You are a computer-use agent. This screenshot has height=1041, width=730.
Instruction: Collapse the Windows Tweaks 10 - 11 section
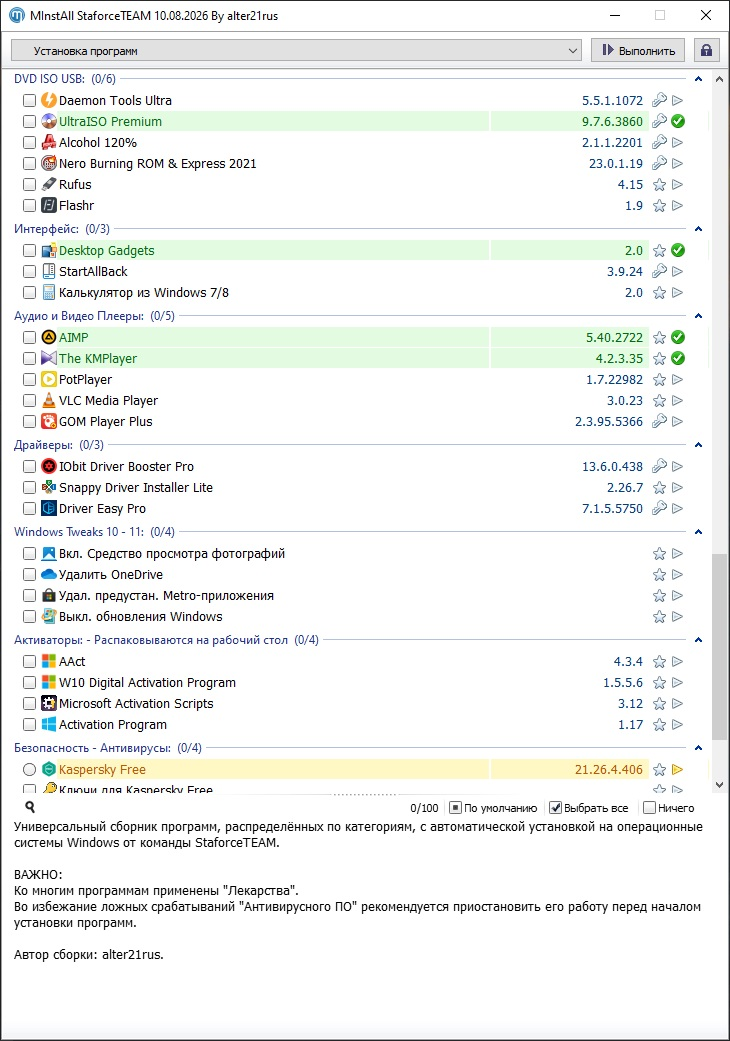pyautogui.click(x=698, y=532)
